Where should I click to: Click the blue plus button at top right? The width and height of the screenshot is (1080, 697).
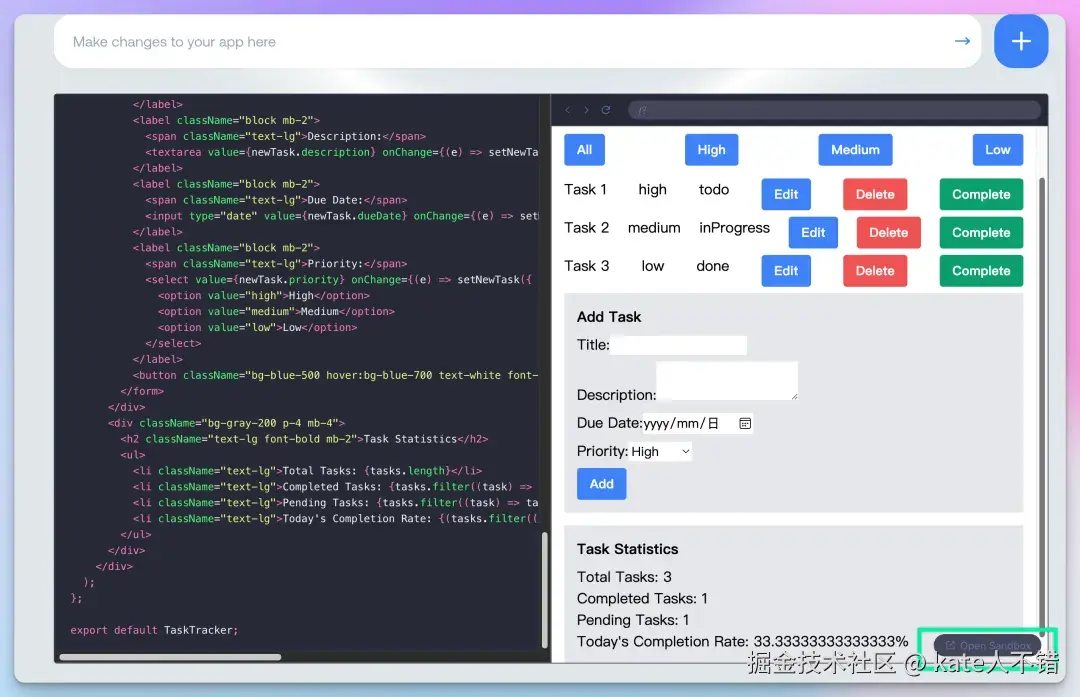tap(1020, 41)
